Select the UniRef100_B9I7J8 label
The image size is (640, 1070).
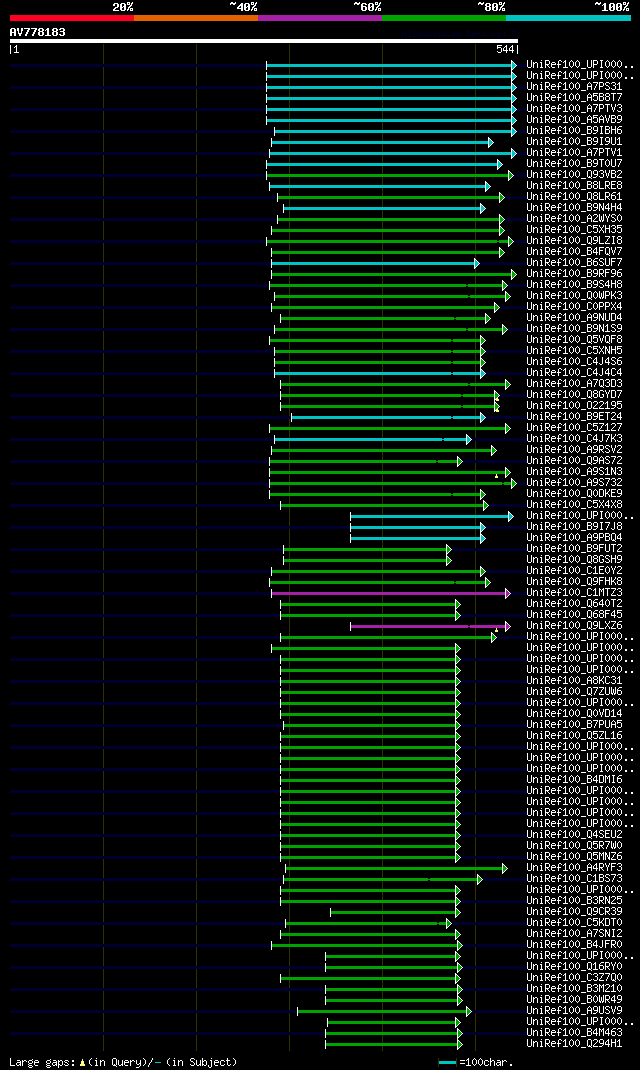click(x=574, y=526)
